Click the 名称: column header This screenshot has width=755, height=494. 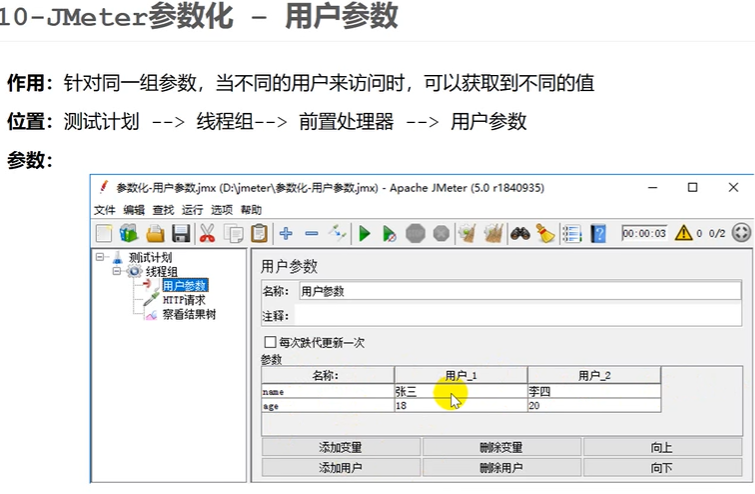(x=328, y=376)
